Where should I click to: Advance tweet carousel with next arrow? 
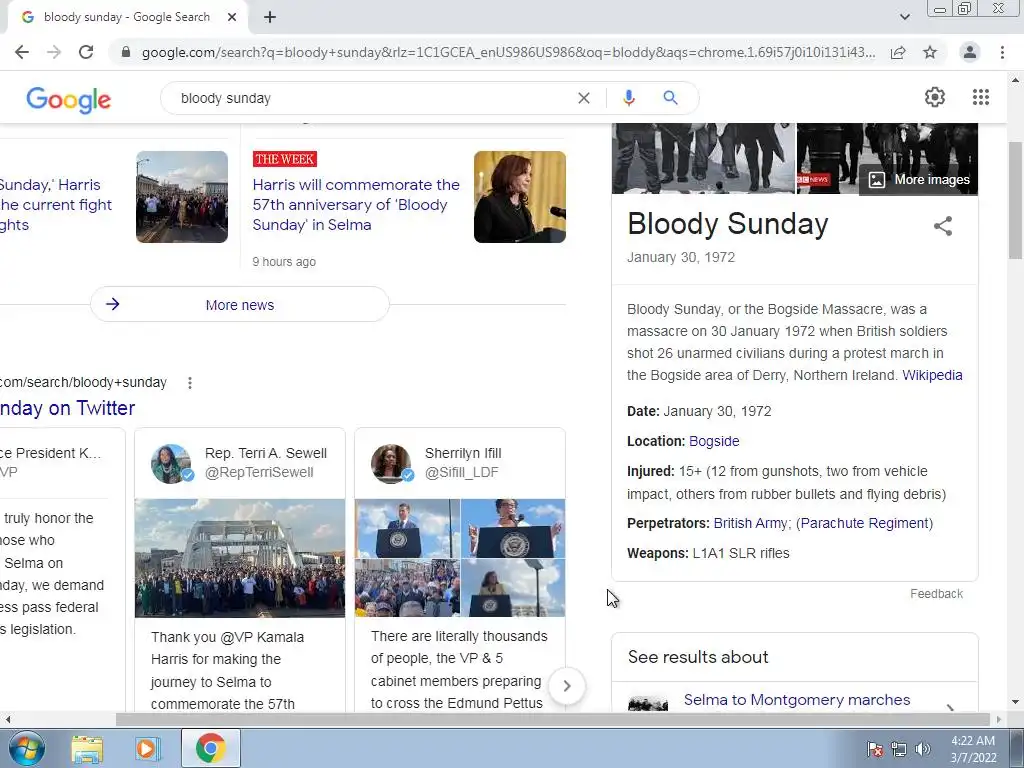566,686
